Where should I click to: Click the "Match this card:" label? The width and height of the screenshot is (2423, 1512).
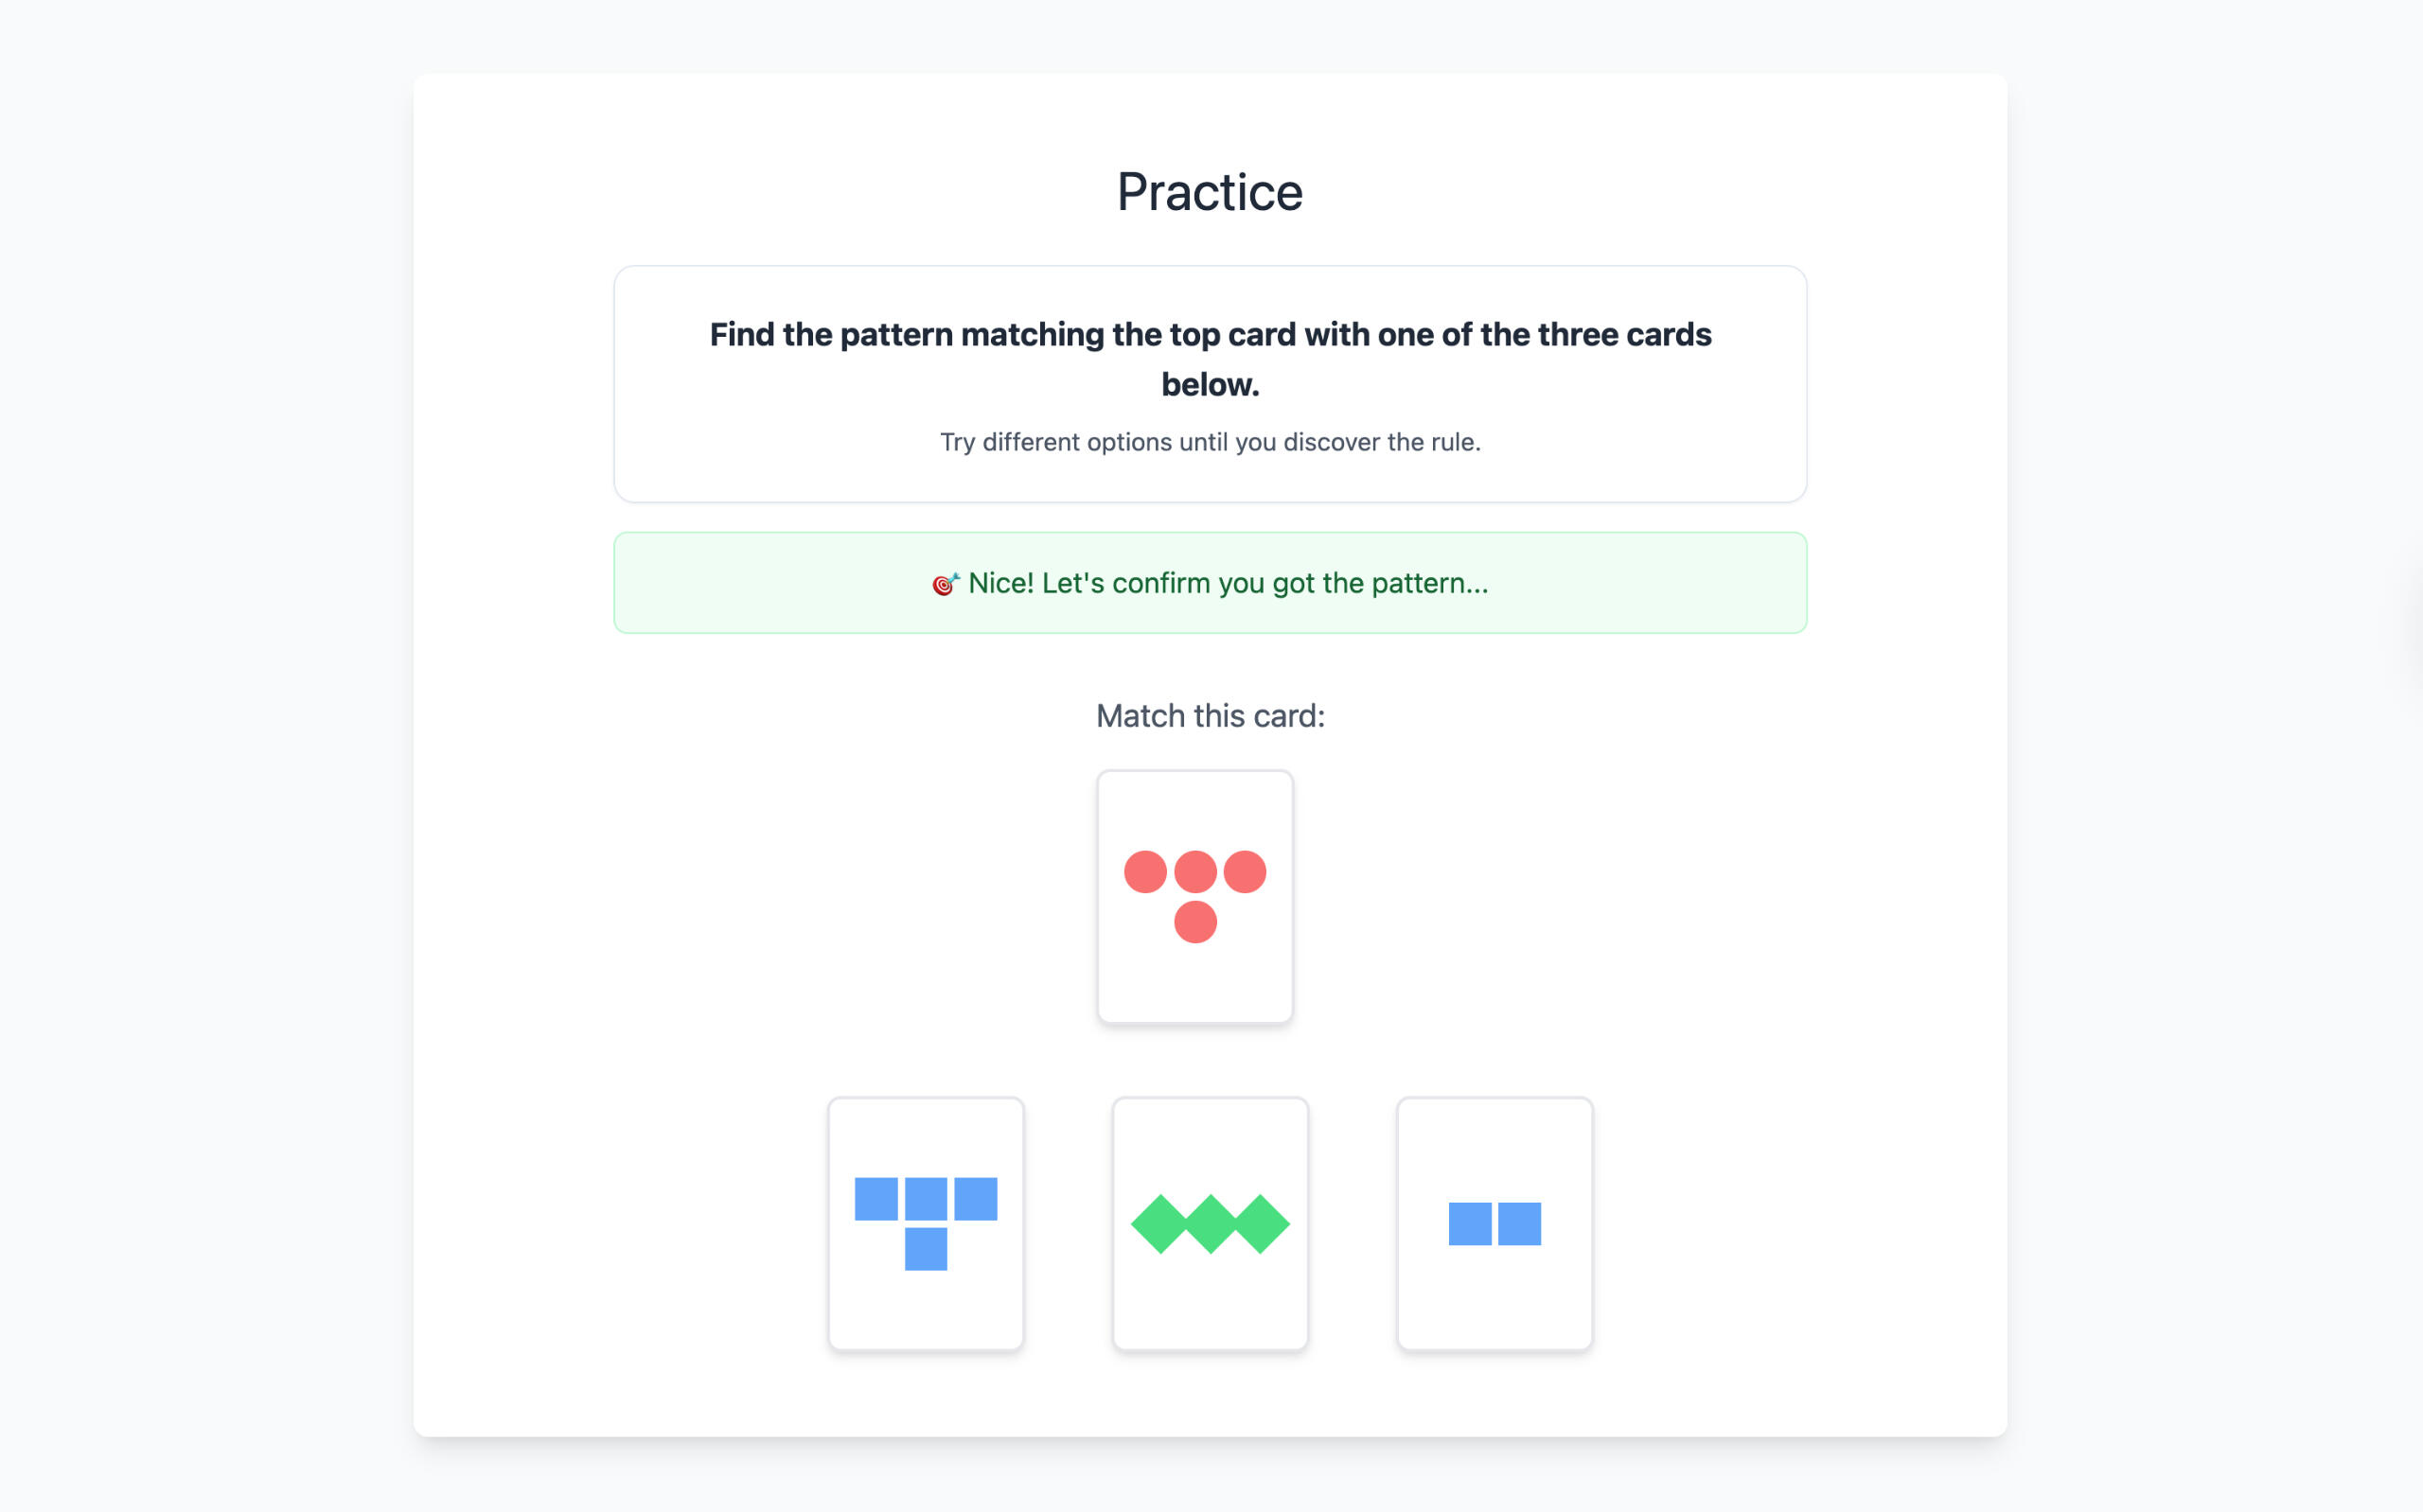click(1210, 716)
